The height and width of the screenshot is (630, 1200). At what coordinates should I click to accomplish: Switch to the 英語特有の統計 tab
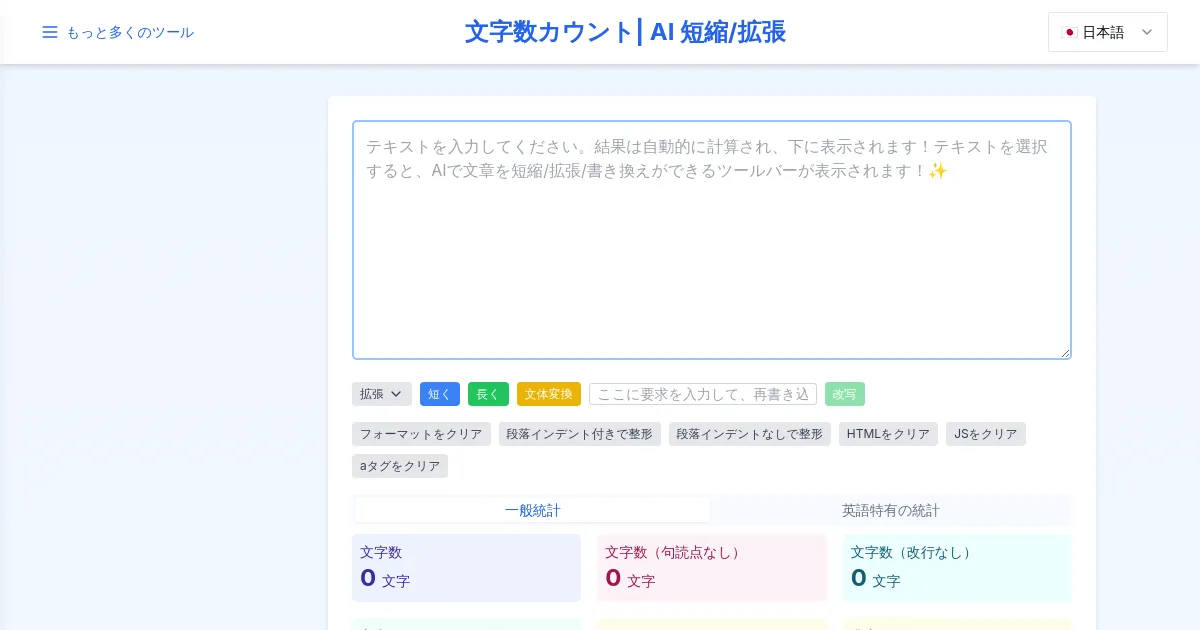(890, 510)
